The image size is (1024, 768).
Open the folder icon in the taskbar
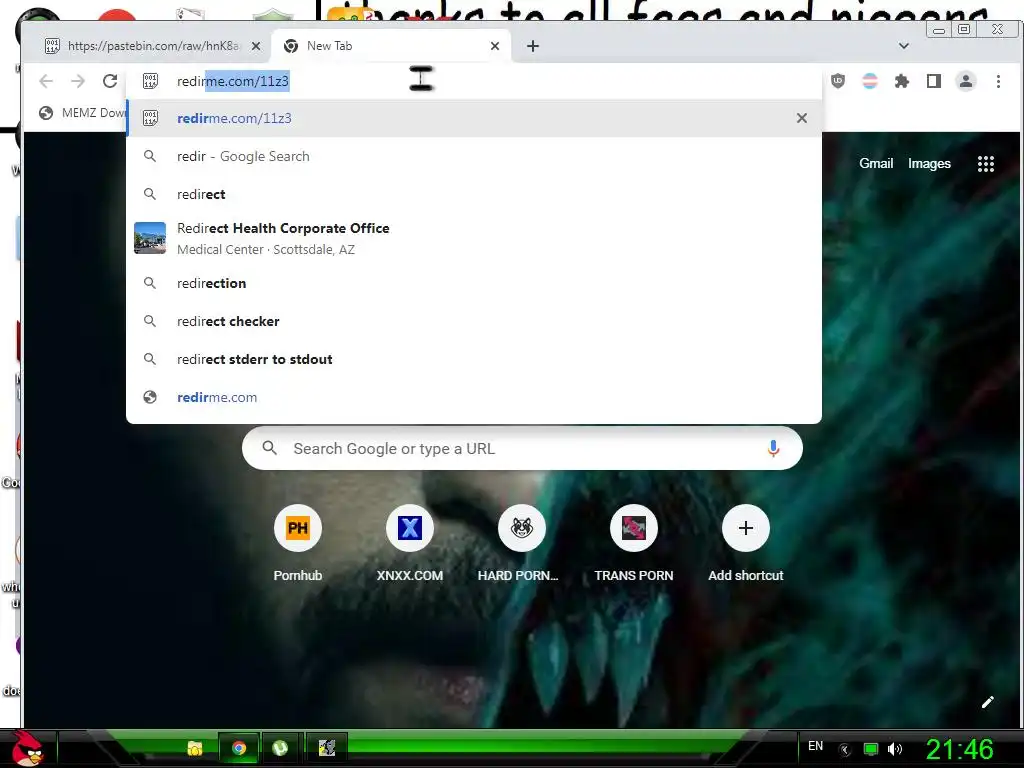(x=195, y=748)
